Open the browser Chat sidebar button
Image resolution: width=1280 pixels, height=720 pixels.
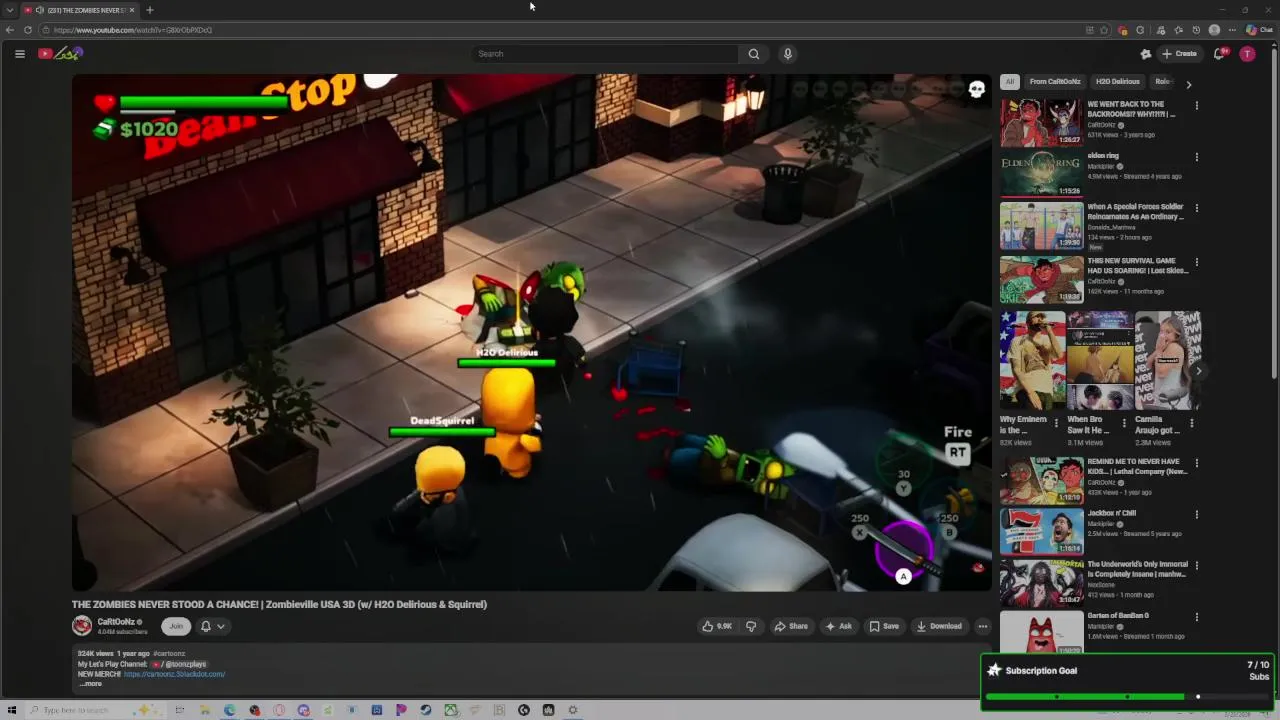(x=1259, y=30)
